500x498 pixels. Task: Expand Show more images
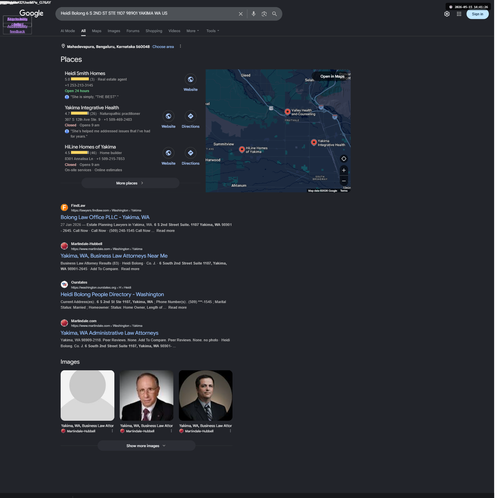pos(146,446)
